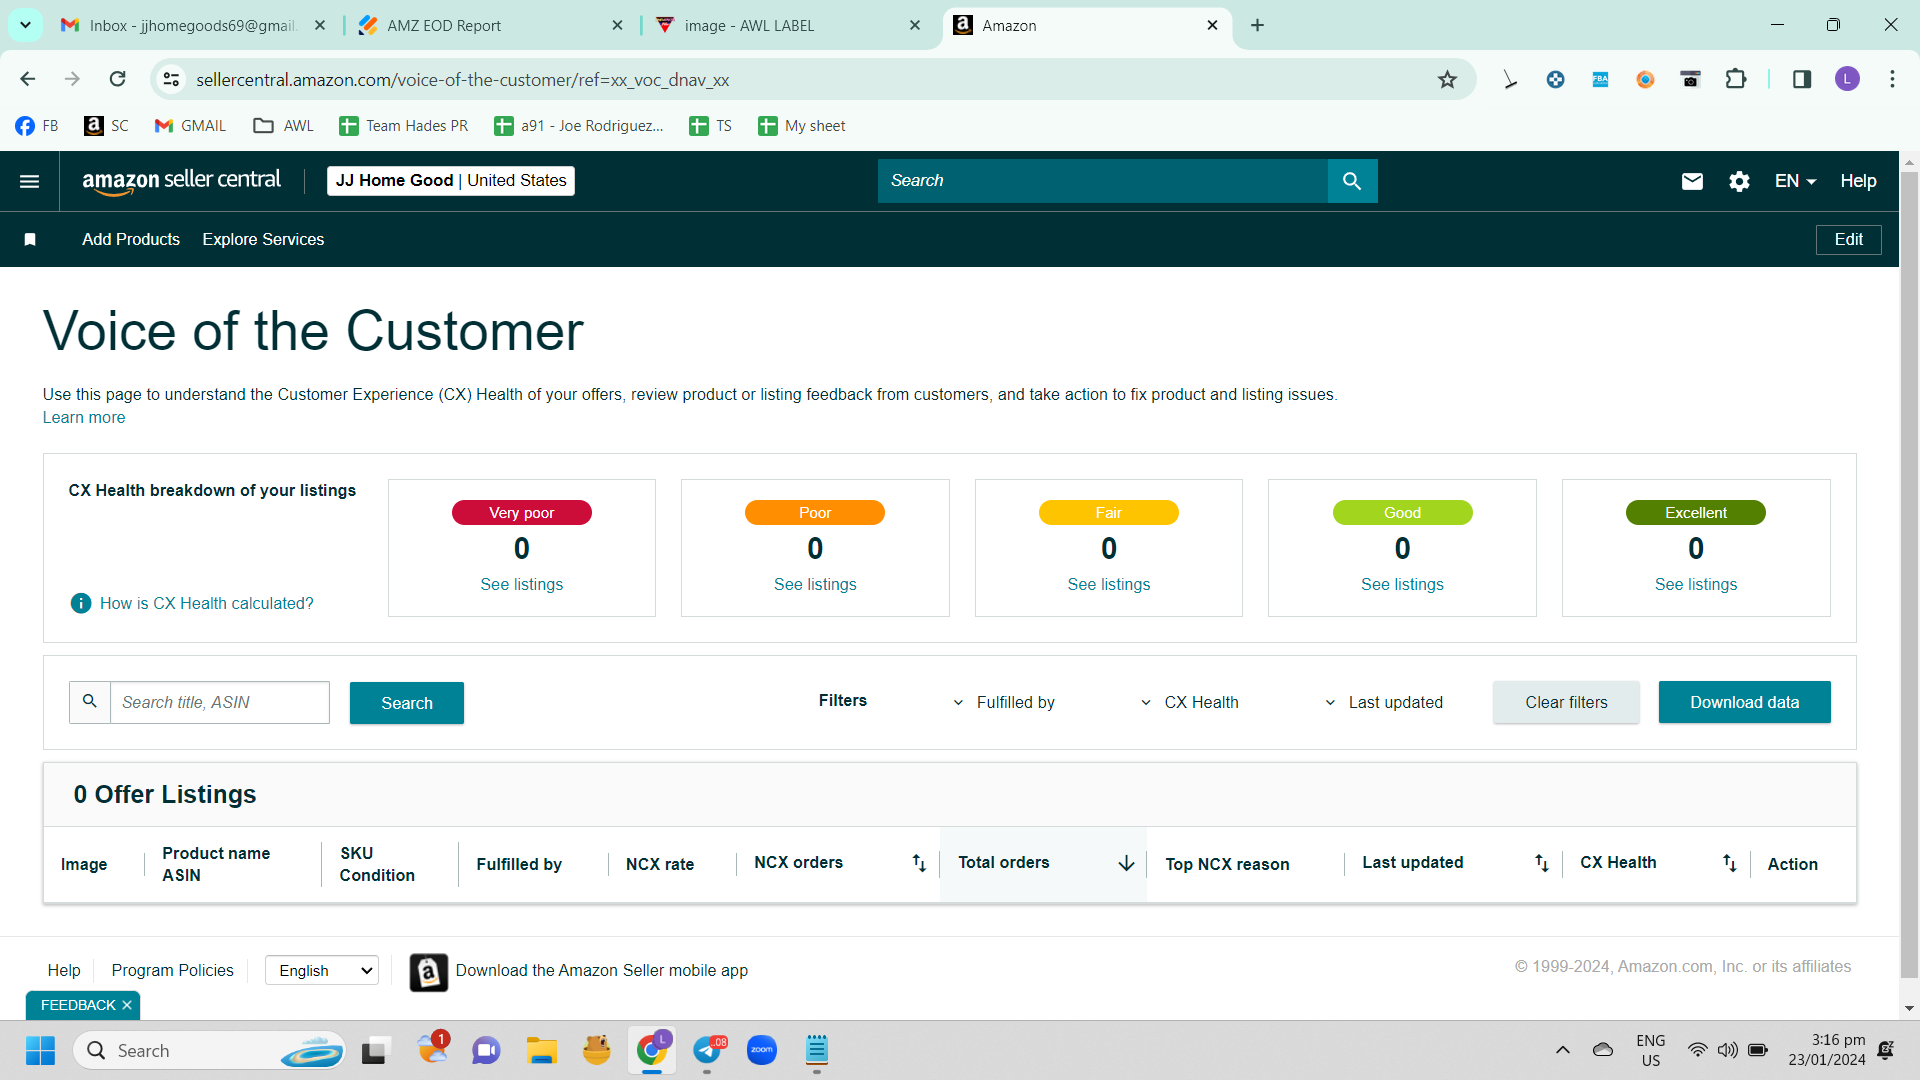
Task: Click the teal Search button for listings
Action: pyautogui.click(x=407, y=703)
